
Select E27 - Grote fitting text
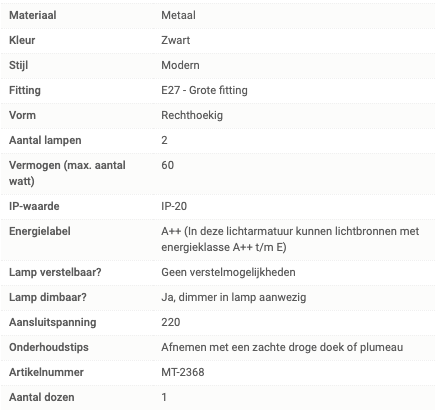click(x=204, y=90)
